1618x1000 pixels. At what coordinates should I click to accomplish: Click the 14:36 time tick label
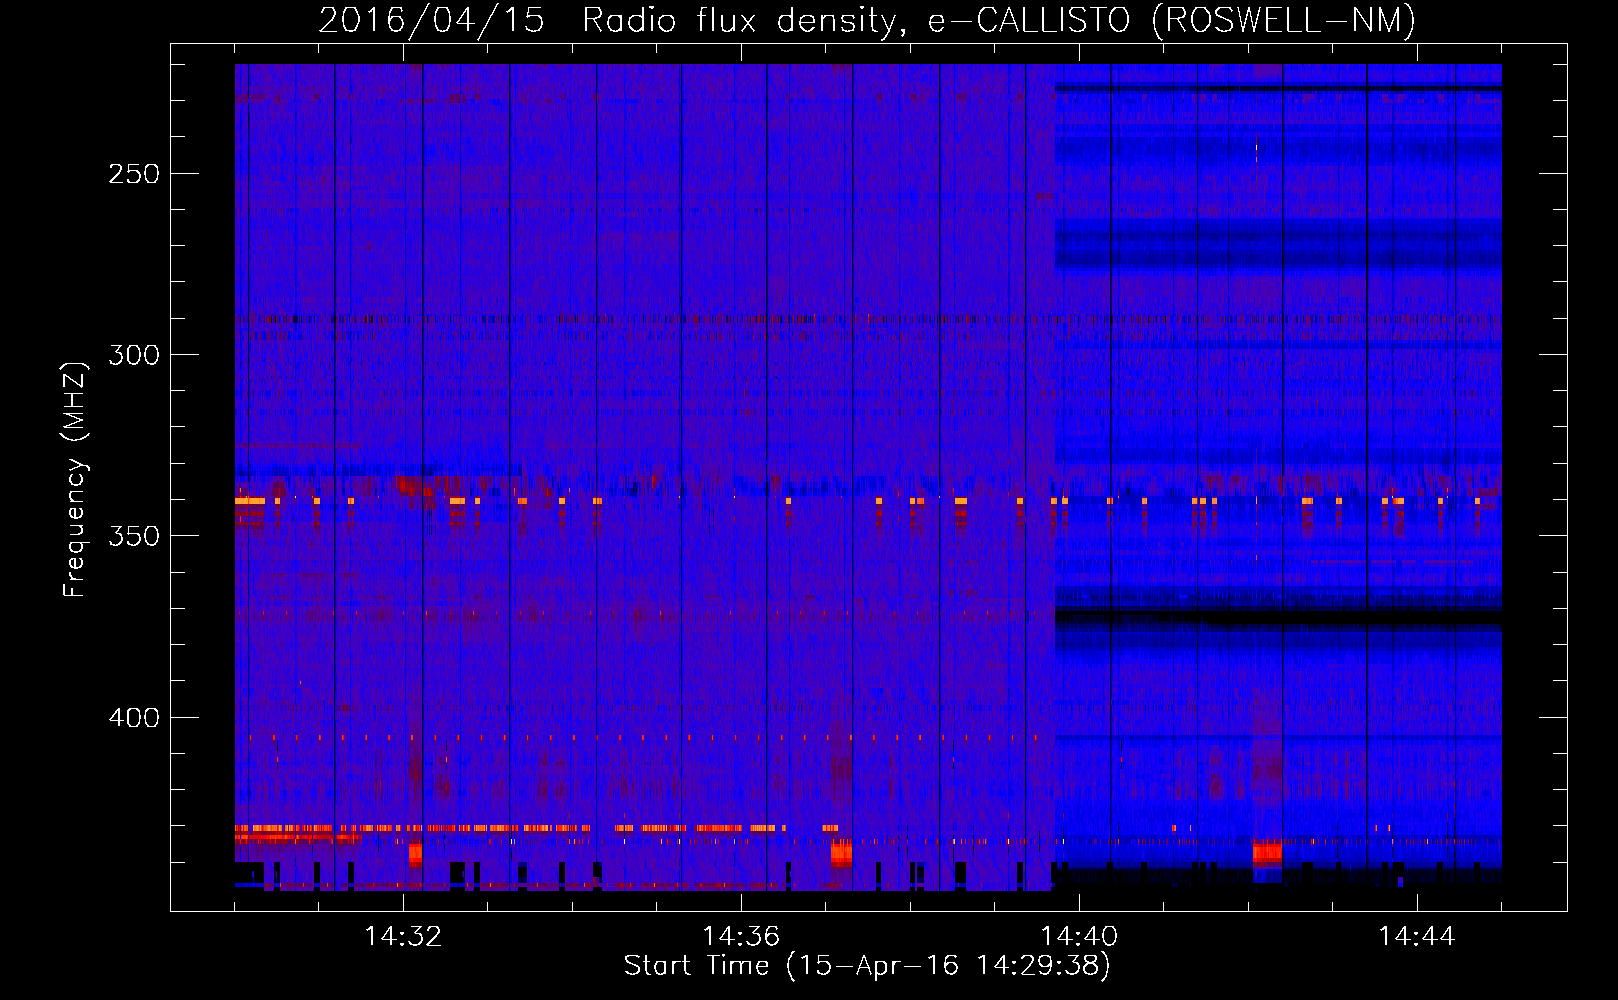pyautogui.click(x=741, y=937)
